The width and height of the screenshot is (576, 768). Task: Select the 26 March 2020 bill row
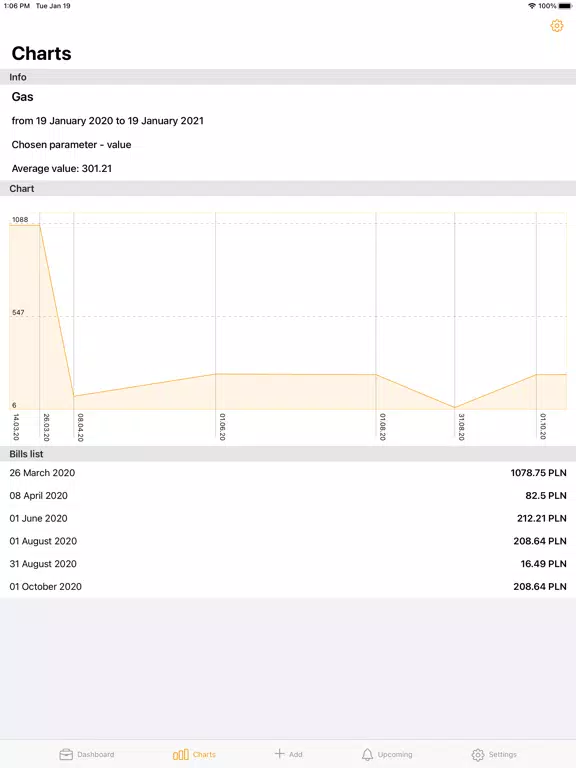point(288,473)
